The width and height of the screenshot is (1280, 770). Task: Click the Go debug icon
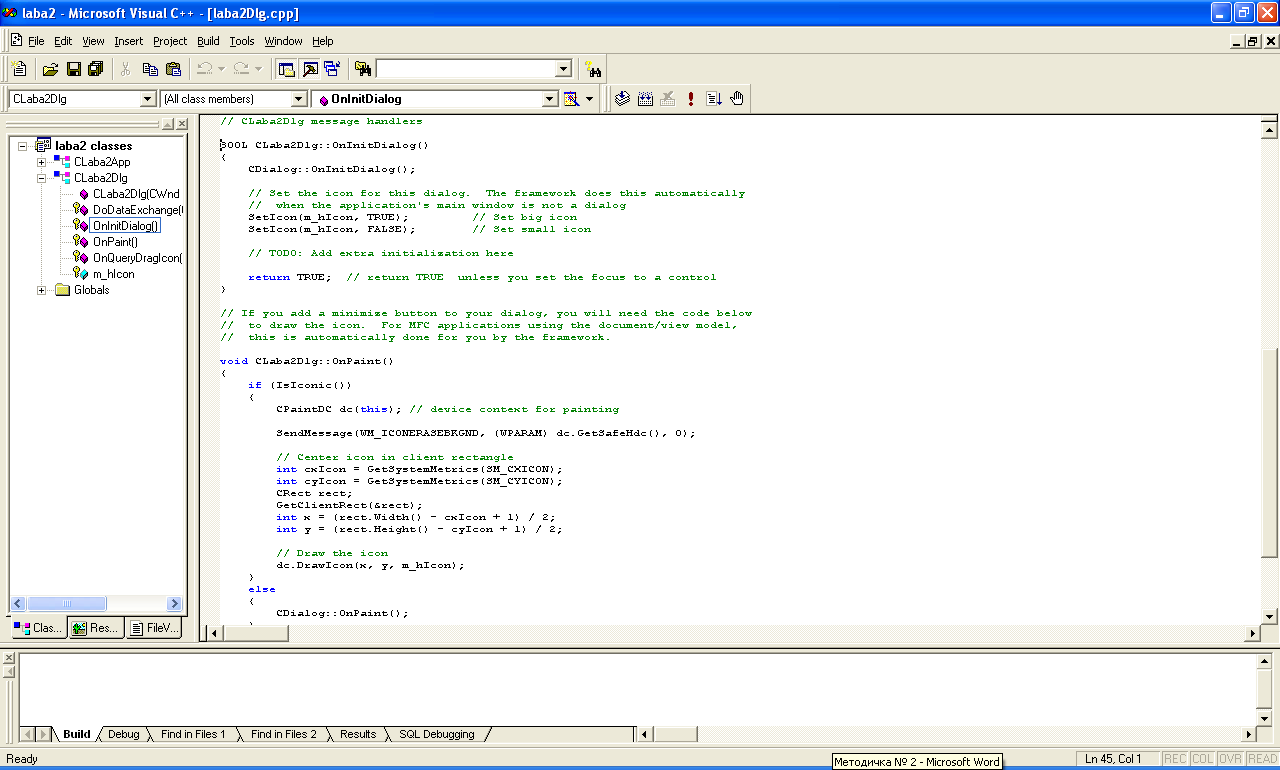coord(714,99)
